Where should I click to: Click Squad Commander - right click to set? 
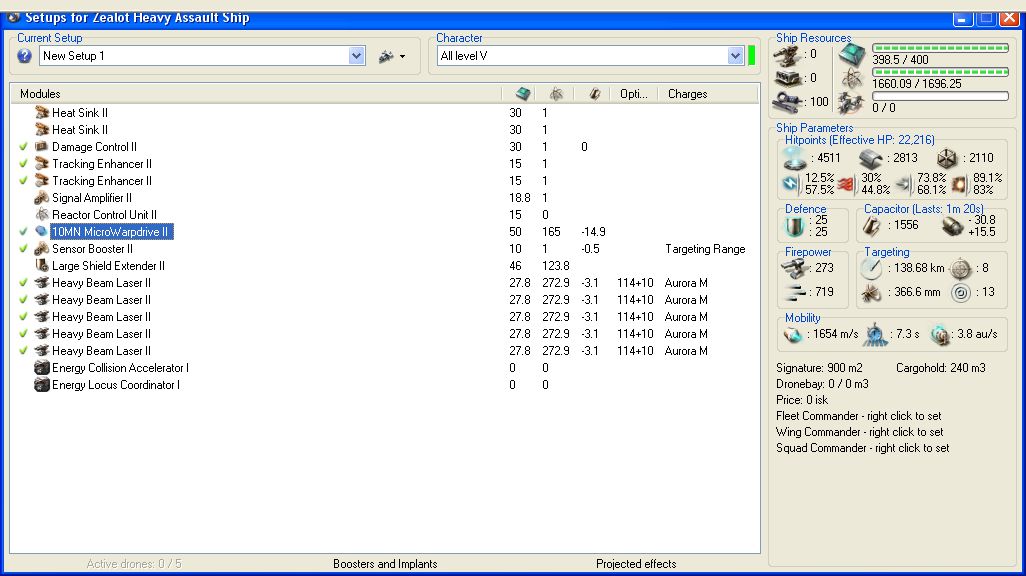tap(862, 448)
